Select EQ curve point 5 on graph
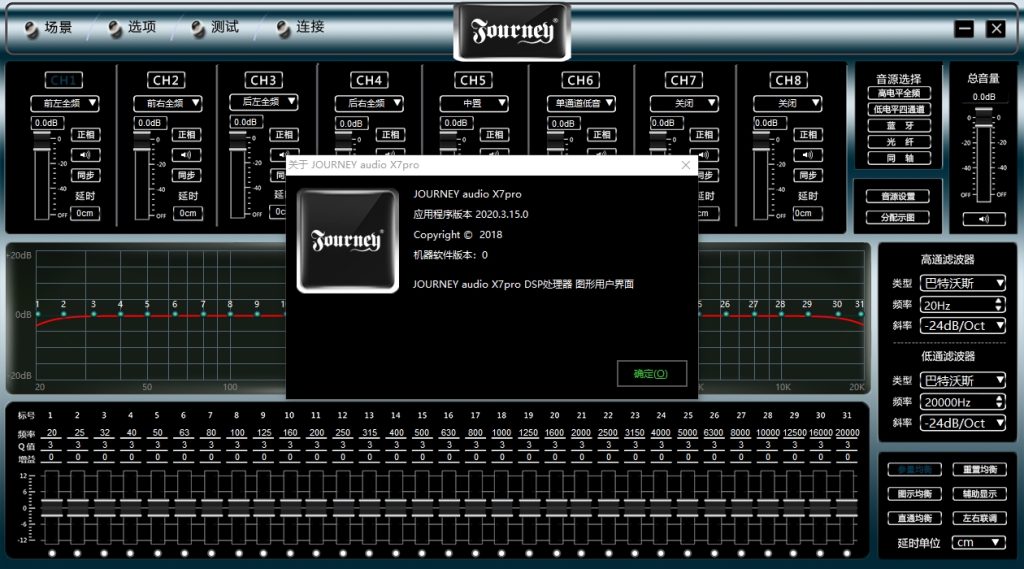 coord(148,314)
